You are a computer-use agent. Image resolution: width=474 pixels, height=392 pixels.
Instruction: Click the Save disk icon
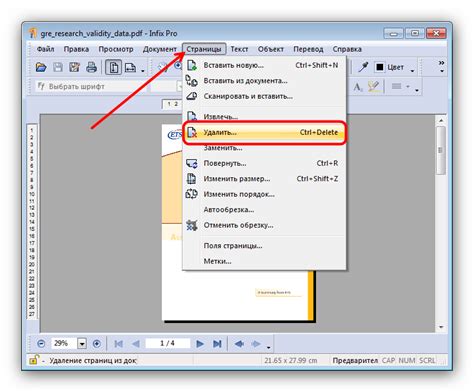pyautogui.click(x=58, y=68)
